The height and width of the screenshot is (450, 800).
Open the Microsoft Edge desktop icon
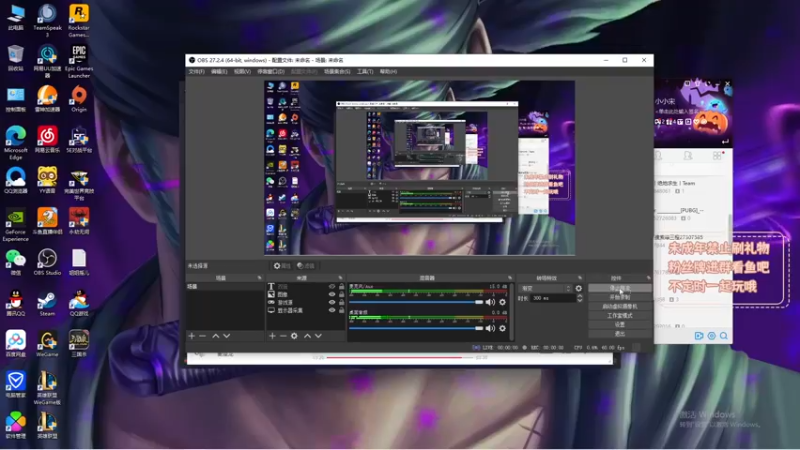16,142
